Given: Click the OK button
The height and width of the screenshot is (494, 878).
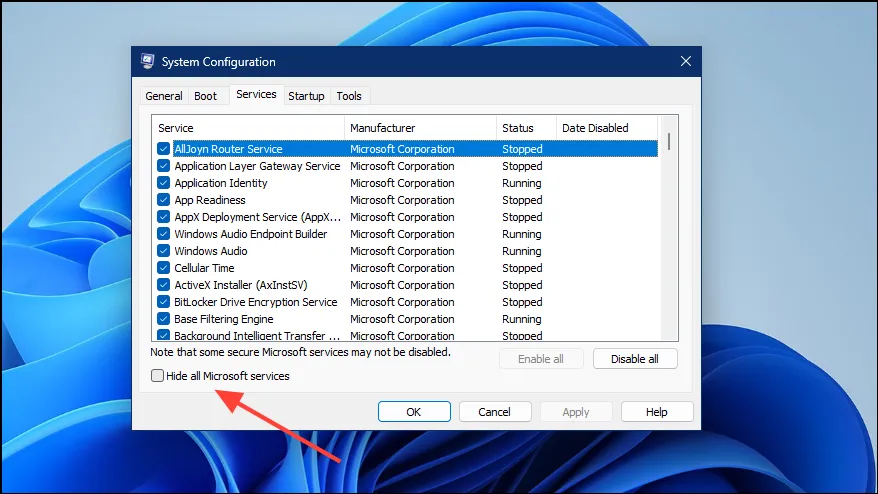Looking at the screenshot, I should [x=414, y=412].
